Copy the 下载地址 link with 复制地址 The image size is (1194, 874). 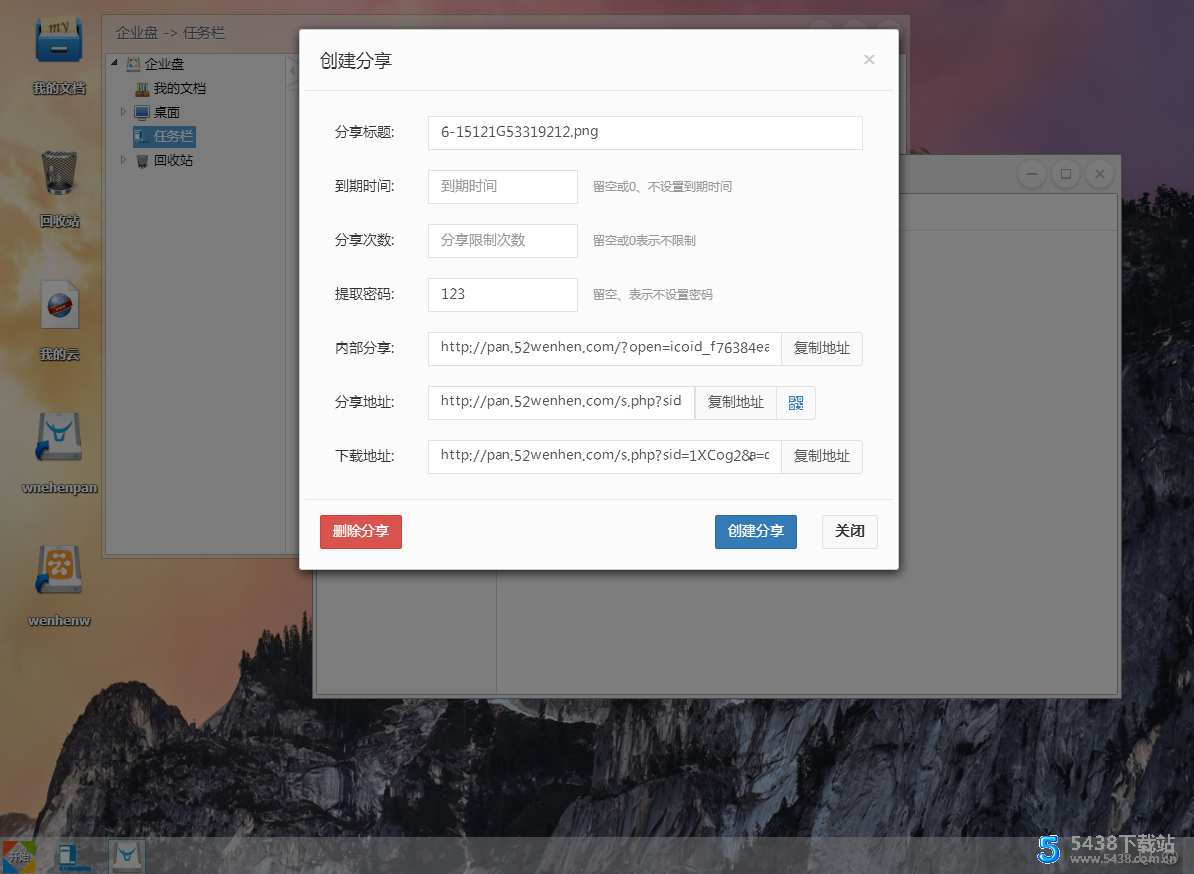pos(821,456)
